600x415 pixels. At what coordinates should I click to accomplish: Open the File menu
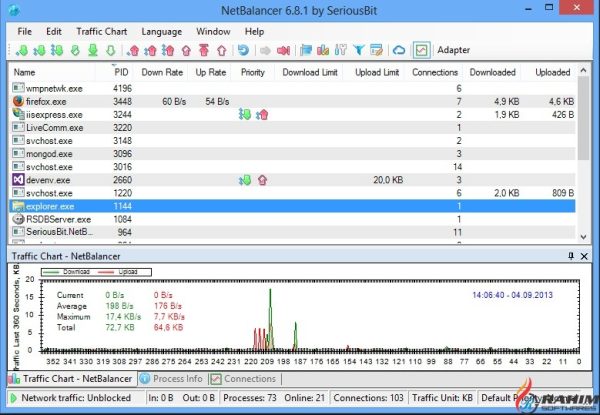(24, 32)
